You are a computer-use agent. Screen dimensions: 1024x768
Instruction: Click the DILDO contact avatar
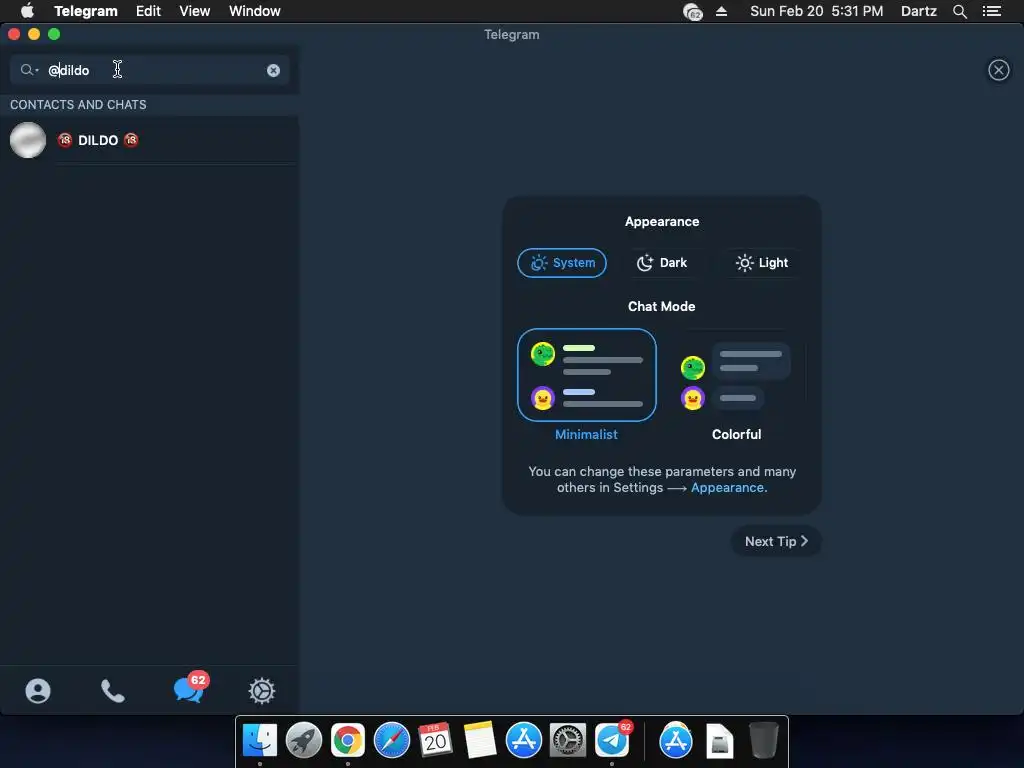(28, 140)
